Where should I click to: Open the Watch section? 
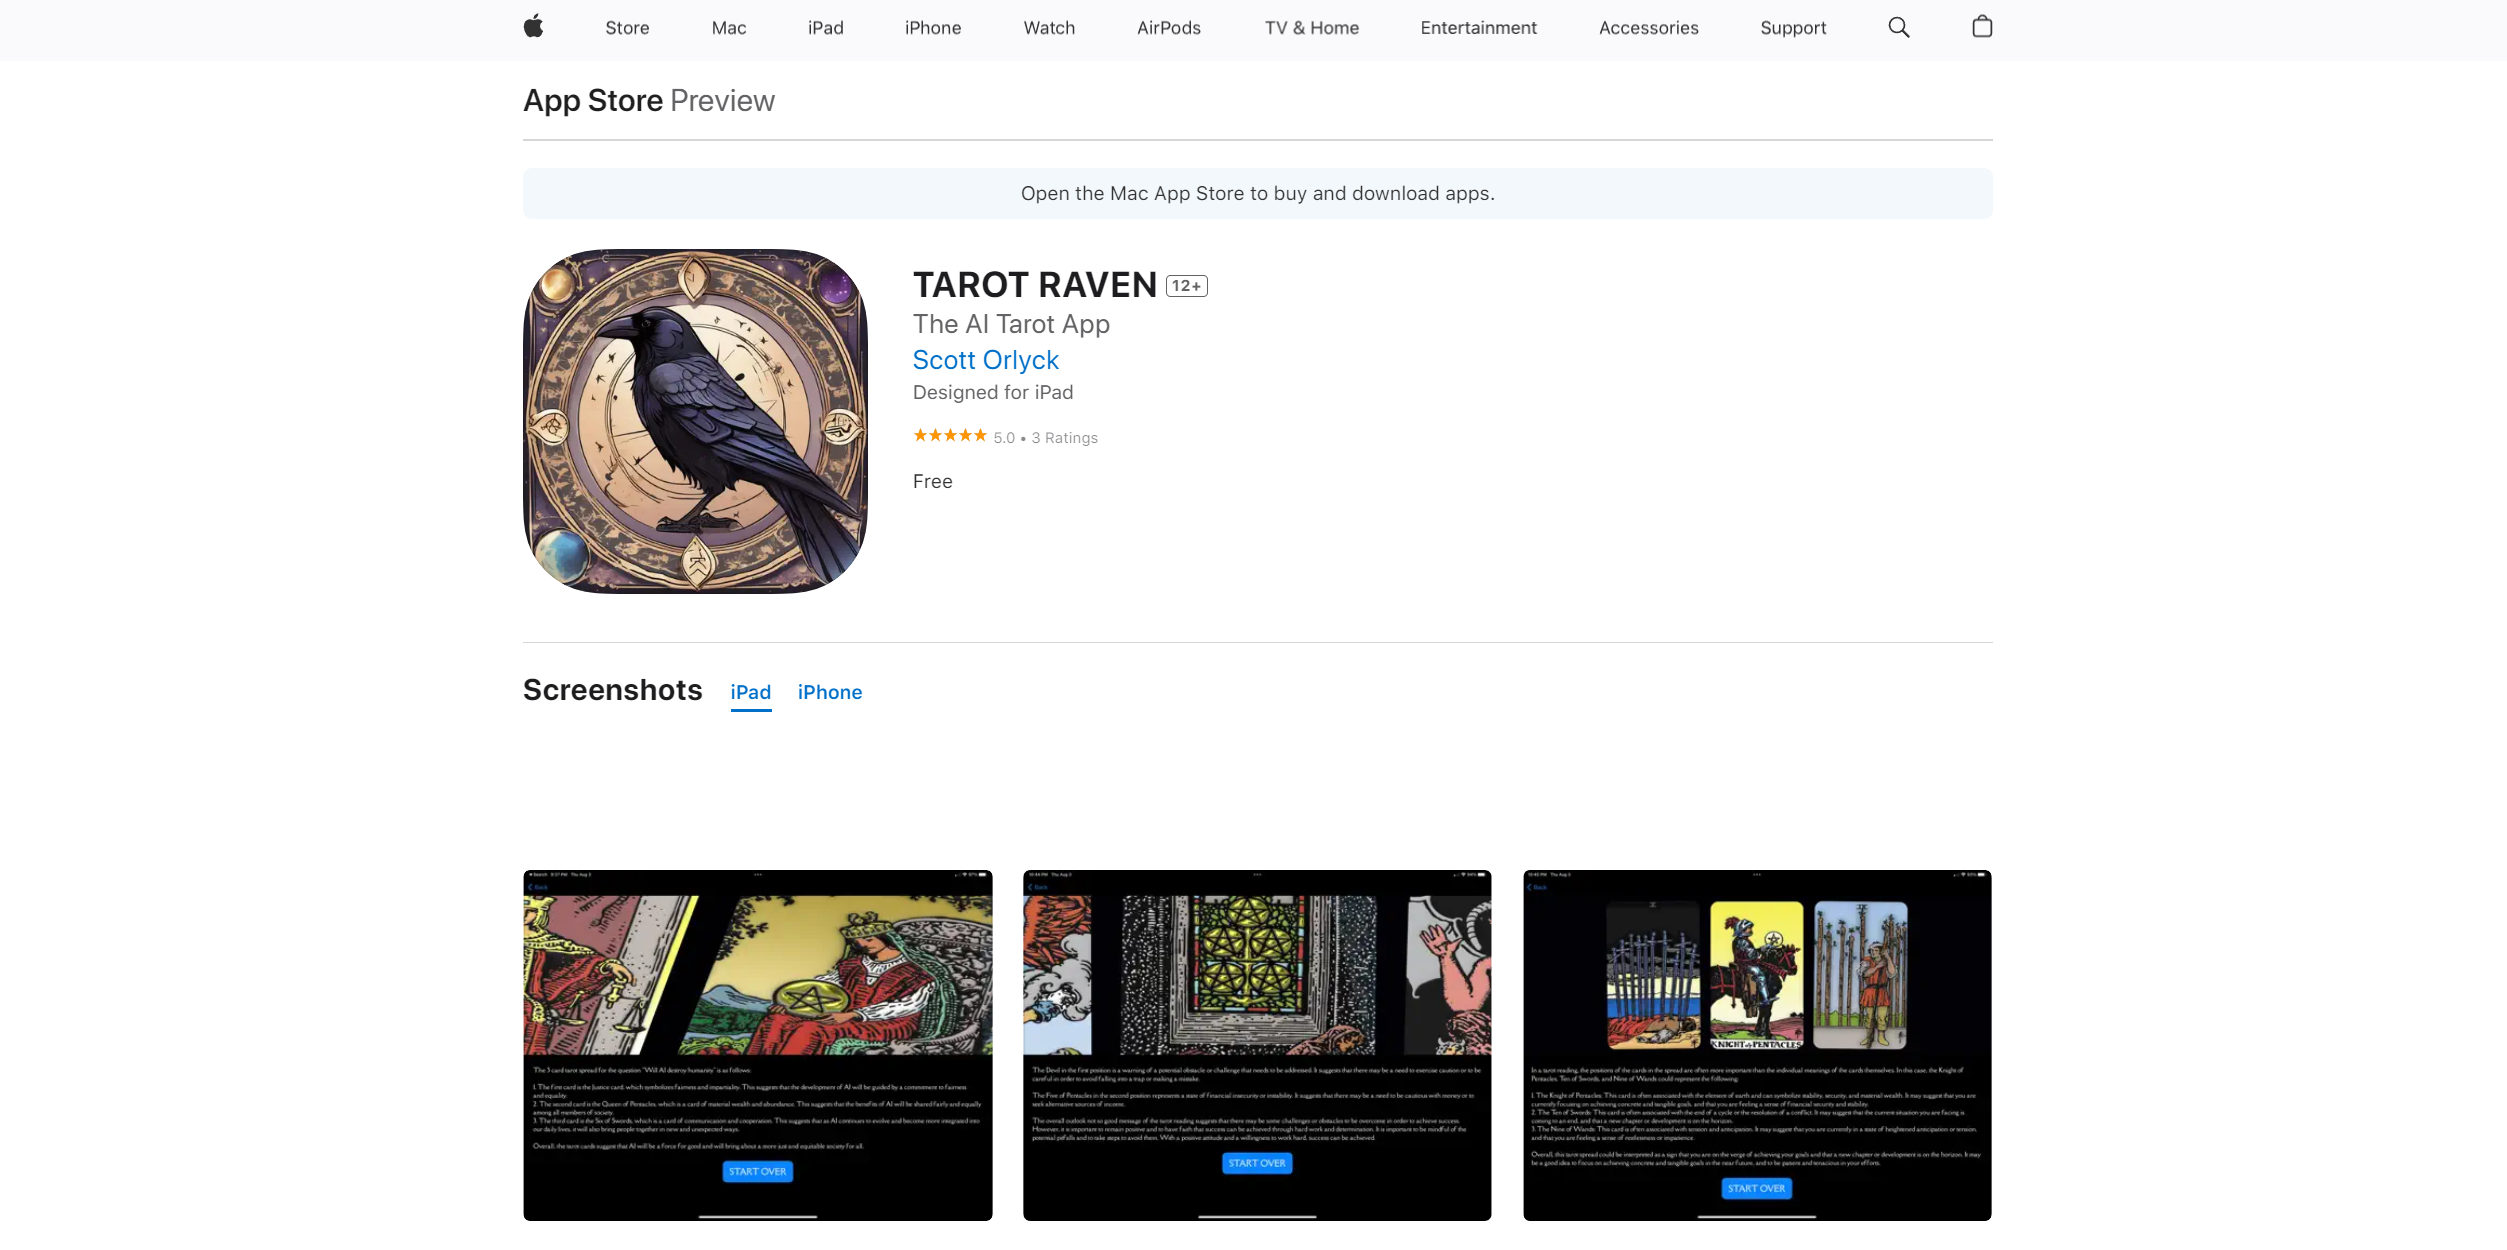1048,28
